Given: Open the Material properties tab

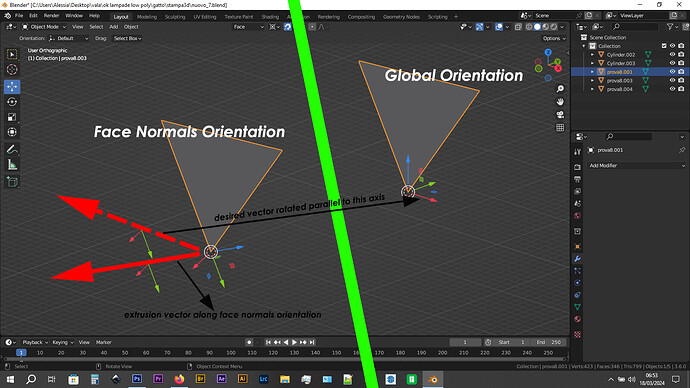Looking at the screenshot, I should (x=577, y=319).
